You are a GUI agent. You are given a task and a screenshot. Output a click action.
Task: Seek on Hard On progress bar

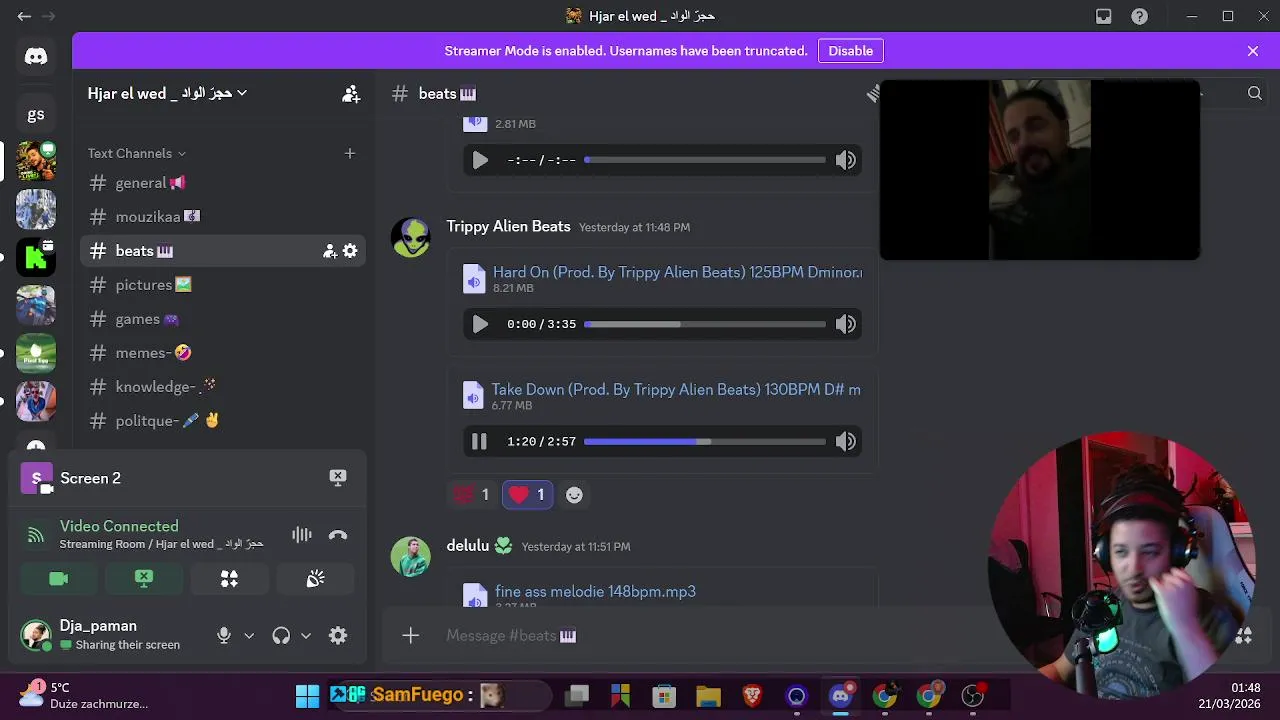[705, 324]
